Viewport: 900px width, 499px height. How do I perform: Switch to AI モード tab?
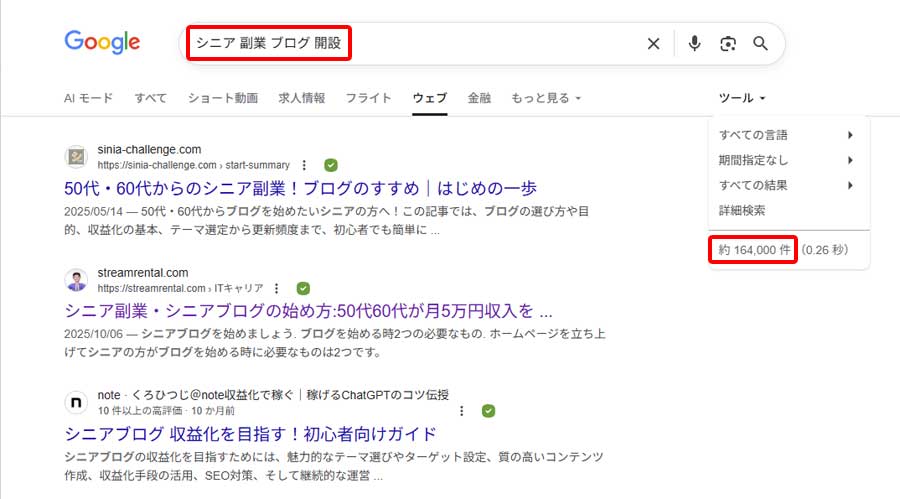pyautogui.click(x=88, y=98)
